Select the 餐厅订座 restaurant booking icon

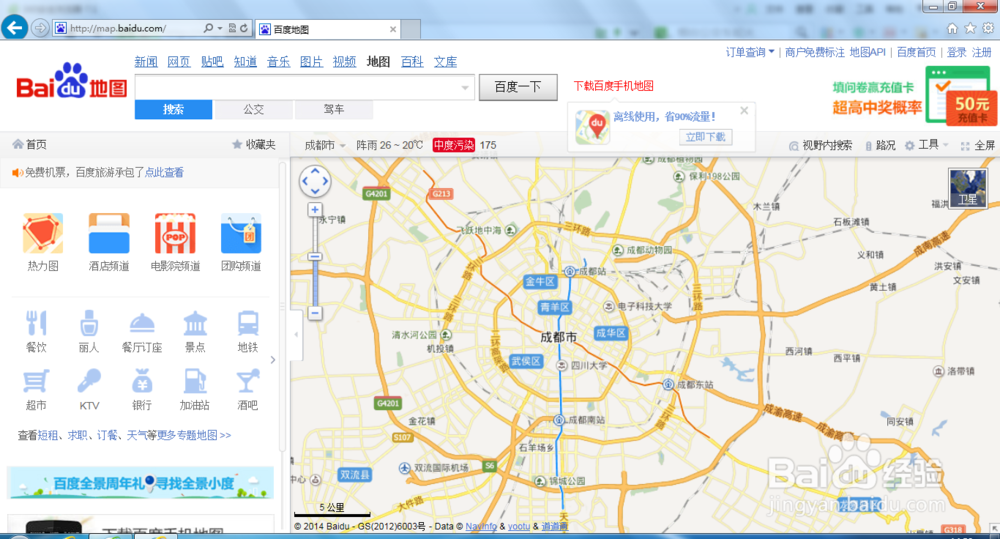142,323
